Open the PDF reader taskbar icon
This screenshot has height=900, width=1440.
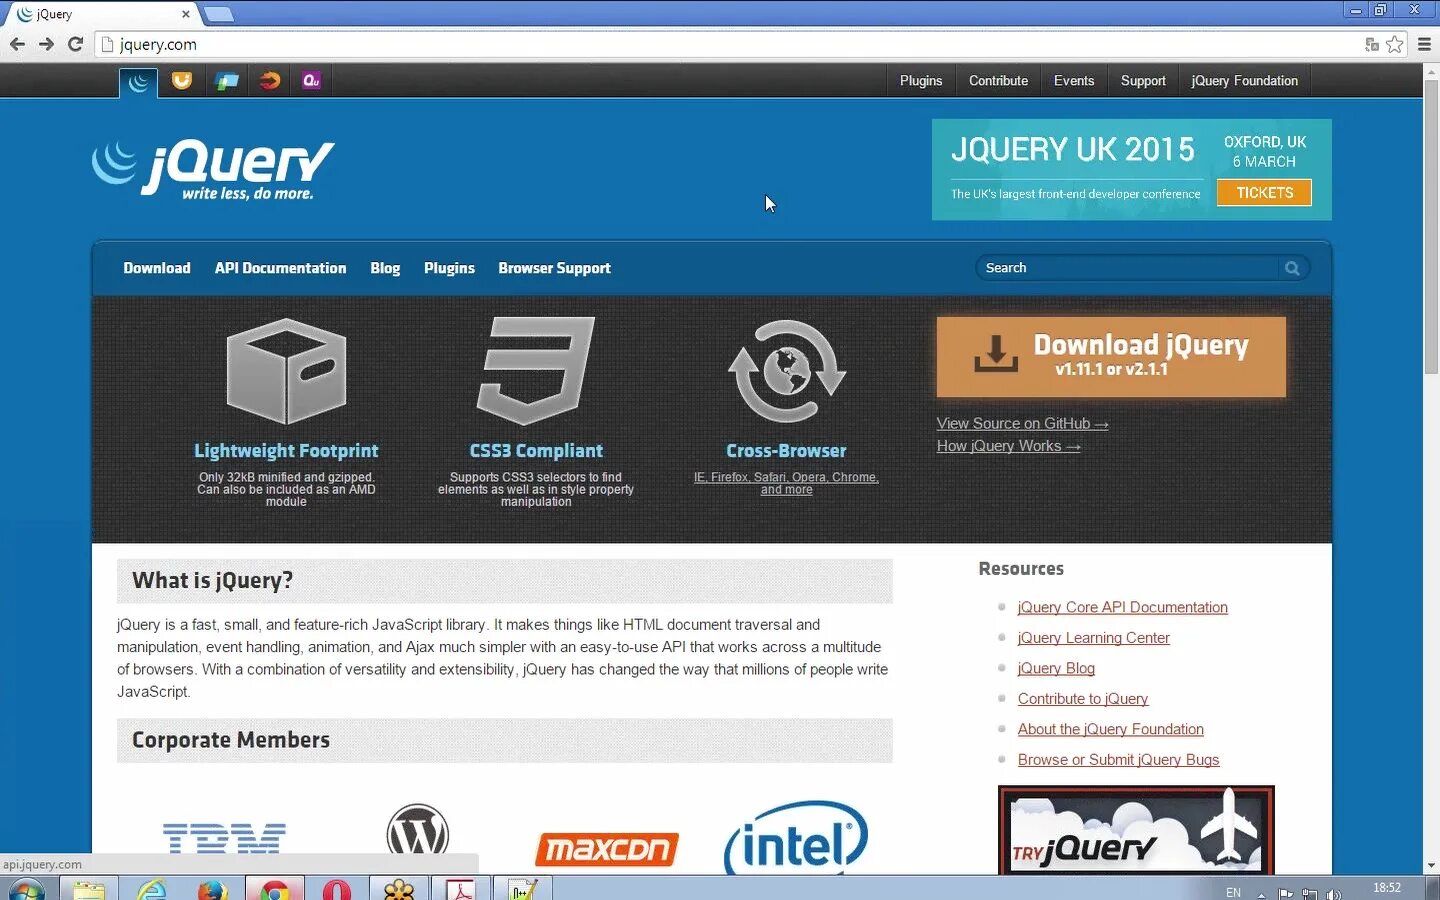459,889
